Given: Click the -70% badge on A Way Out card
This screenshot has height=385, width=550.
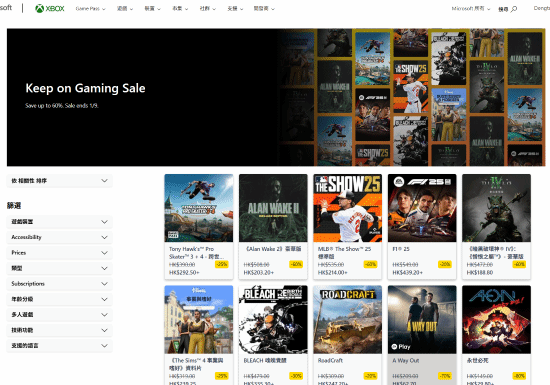Looking at the screenshot, I should point(445,376).
